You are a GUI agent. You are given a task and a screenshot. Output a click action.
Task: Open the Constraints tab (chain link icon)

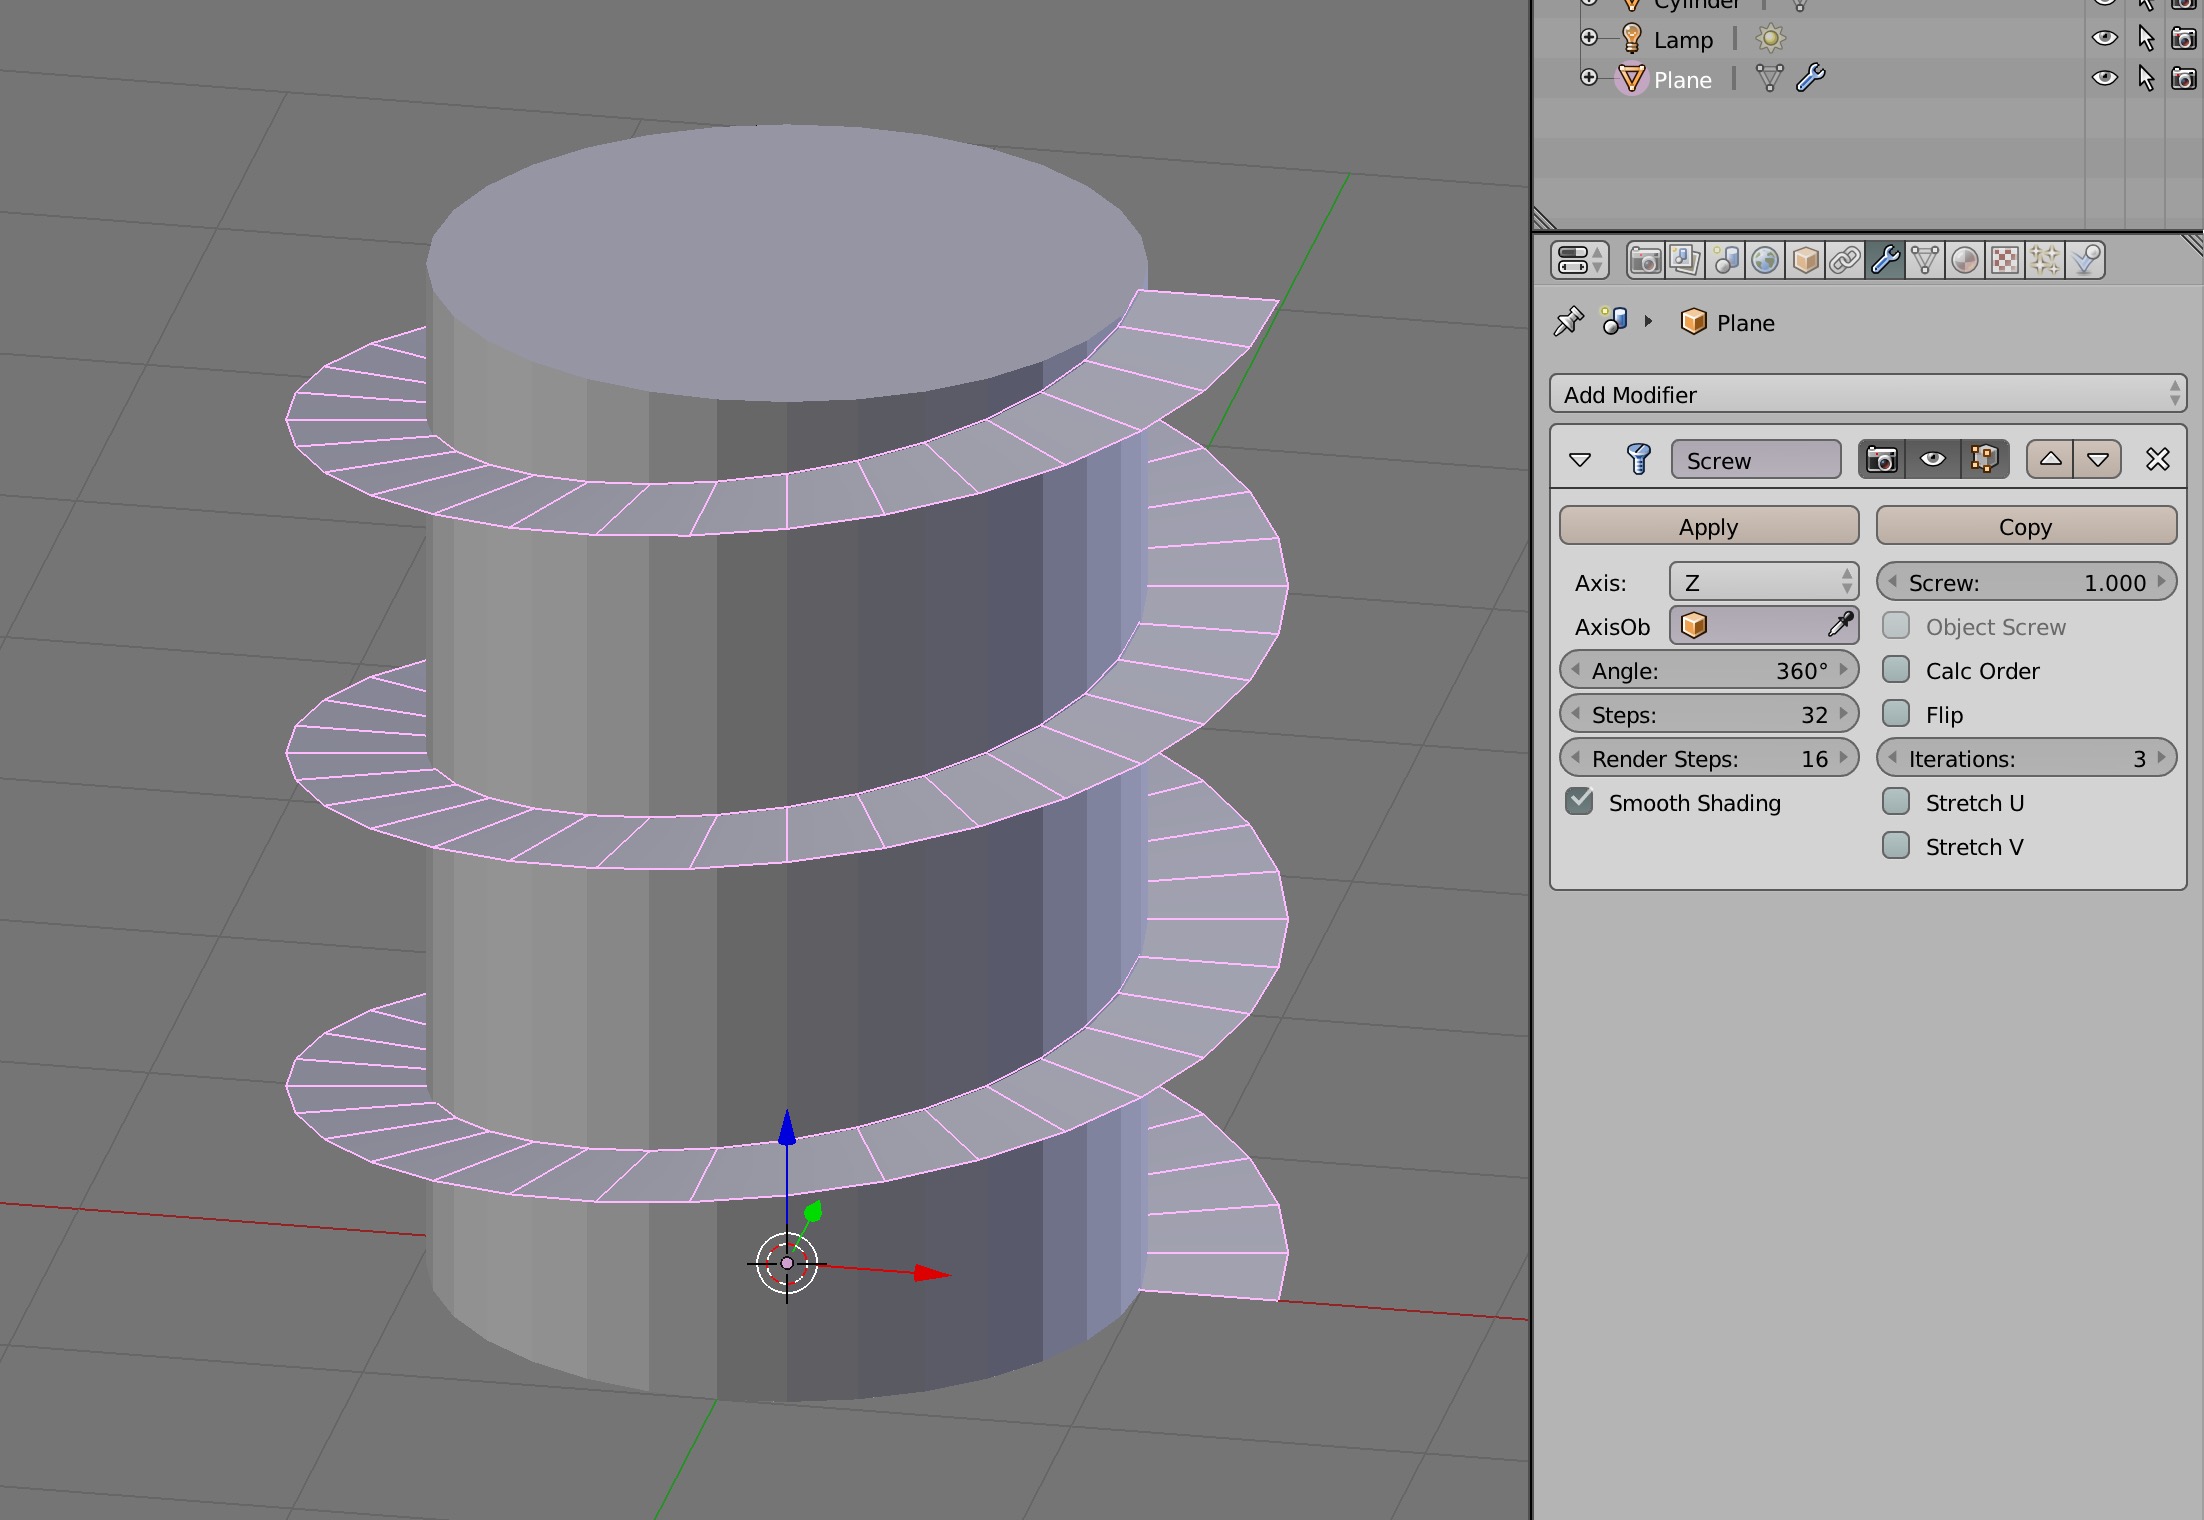1845,260
